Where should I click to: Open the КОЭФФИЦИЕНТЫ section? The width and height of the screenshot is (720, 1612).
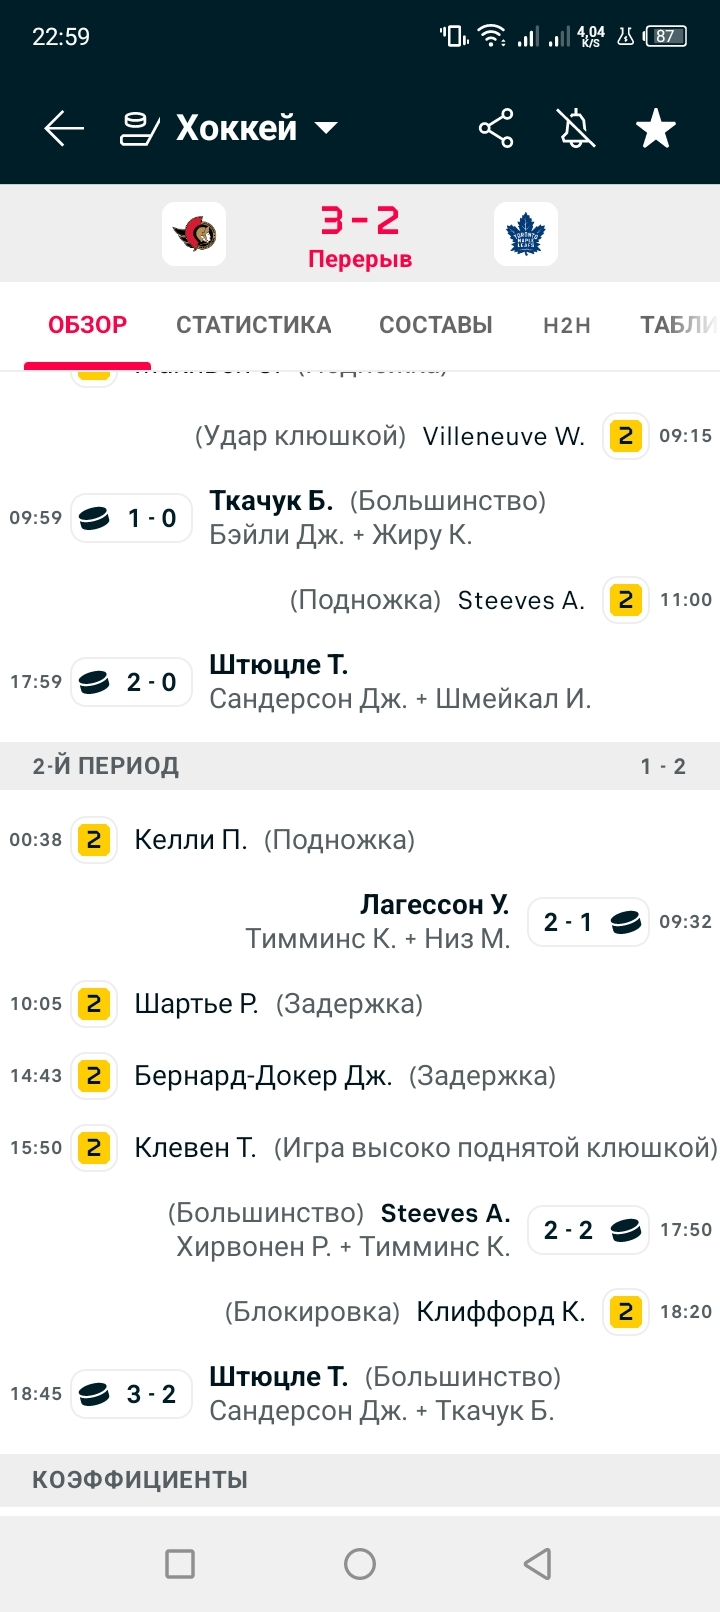click(x=360, y=1480)
